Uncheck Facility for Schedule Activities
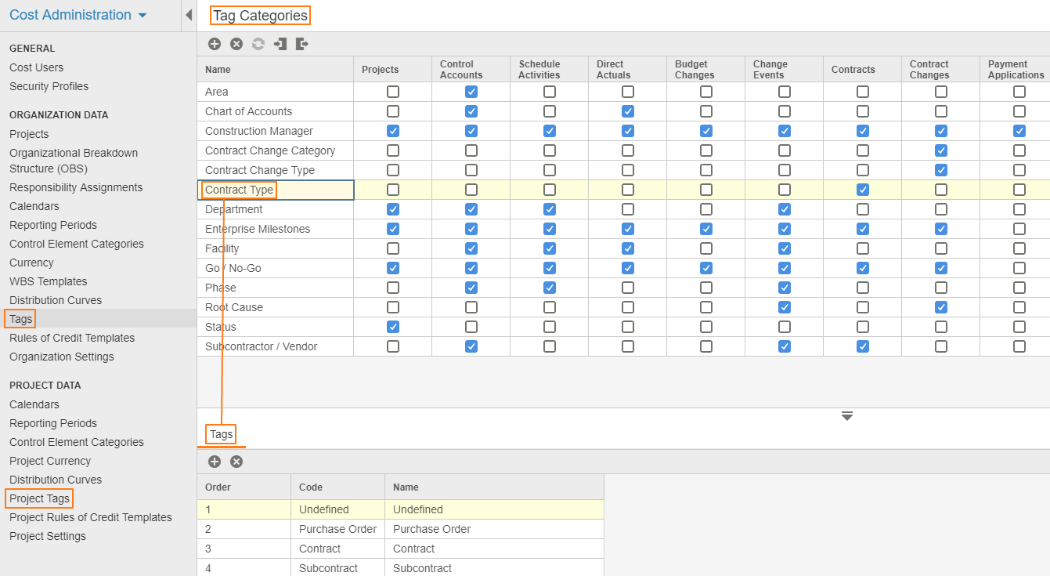The image size is (1050, 576). coord(550,248)
